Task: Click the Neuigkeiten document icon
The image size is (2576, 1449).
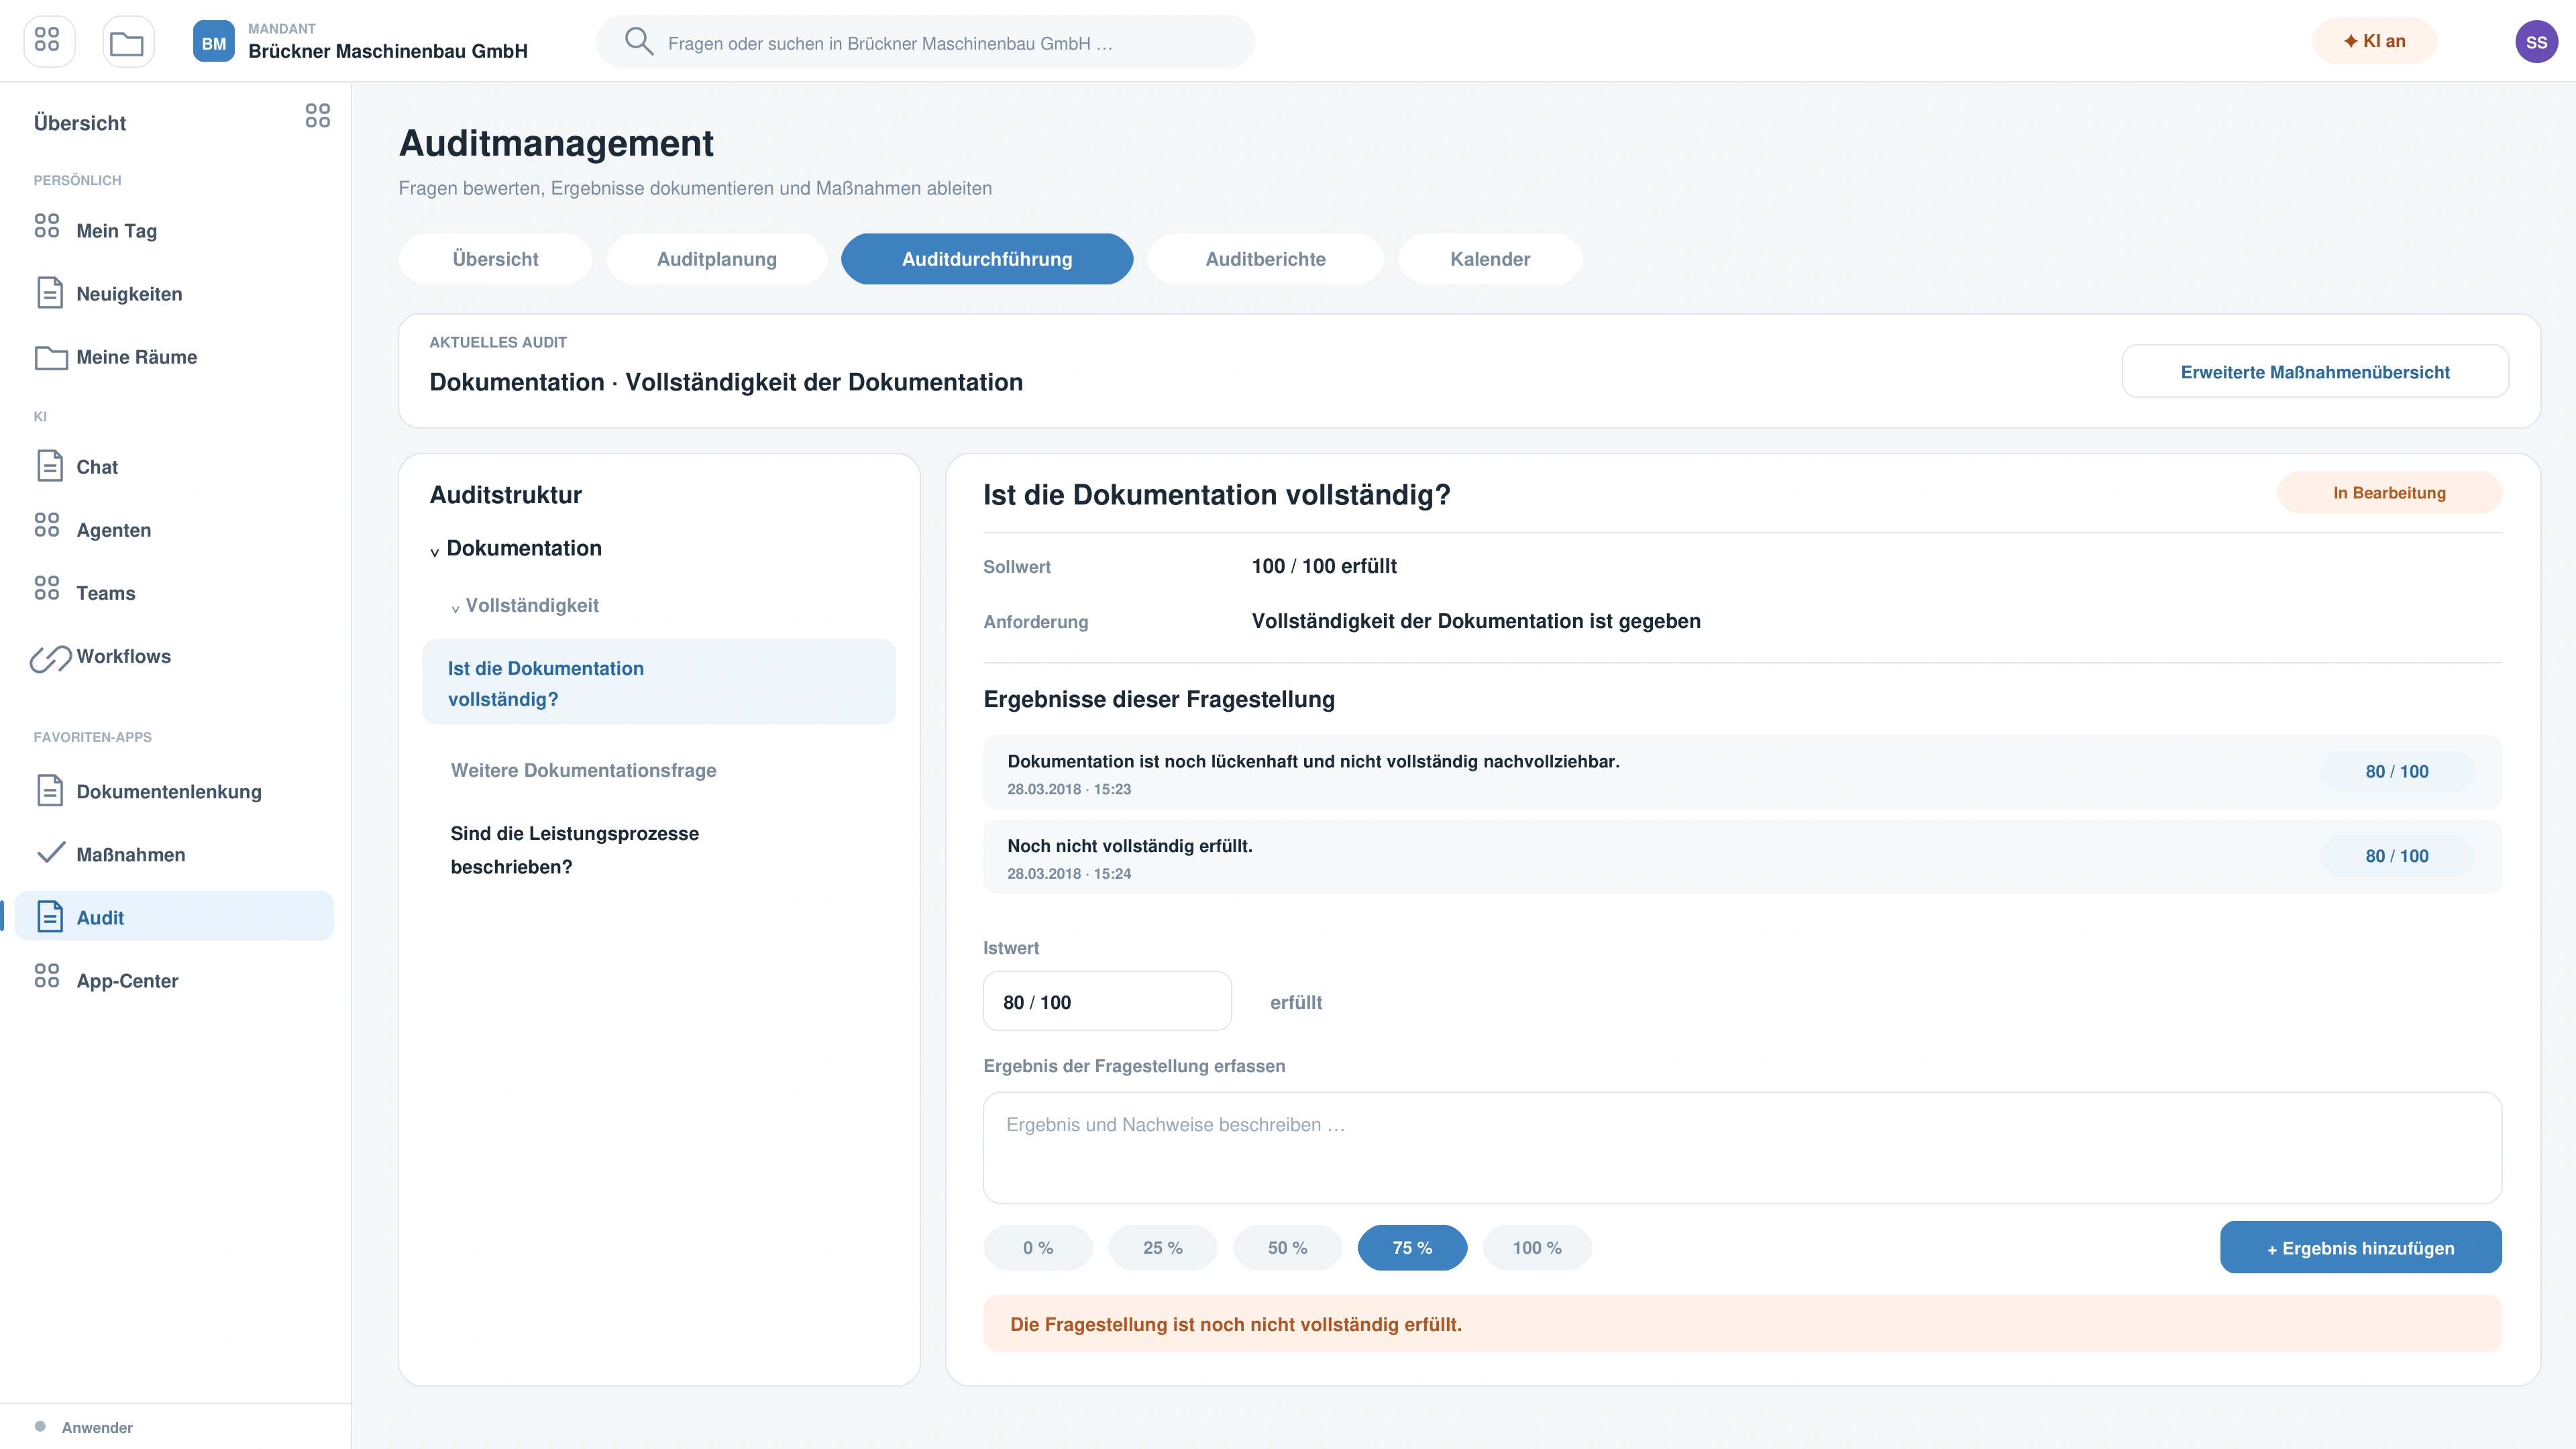Action: pos(49,293)
